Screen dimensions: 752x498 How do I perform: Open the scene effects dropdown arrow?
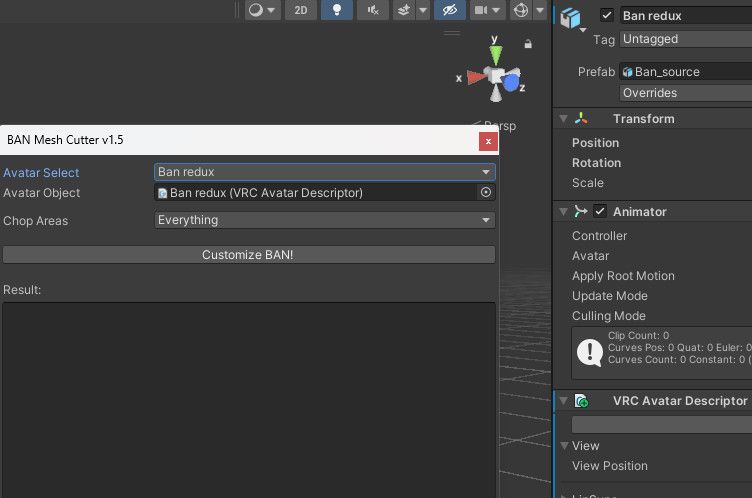[x=423, y=10]
